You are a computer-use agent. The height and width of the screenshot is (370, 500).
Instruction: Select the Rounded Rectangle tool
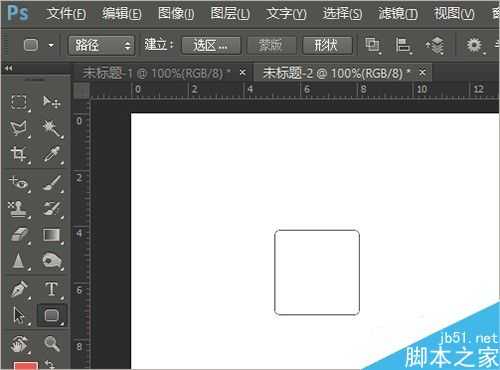pyautogui.click(x=52, y=315)
